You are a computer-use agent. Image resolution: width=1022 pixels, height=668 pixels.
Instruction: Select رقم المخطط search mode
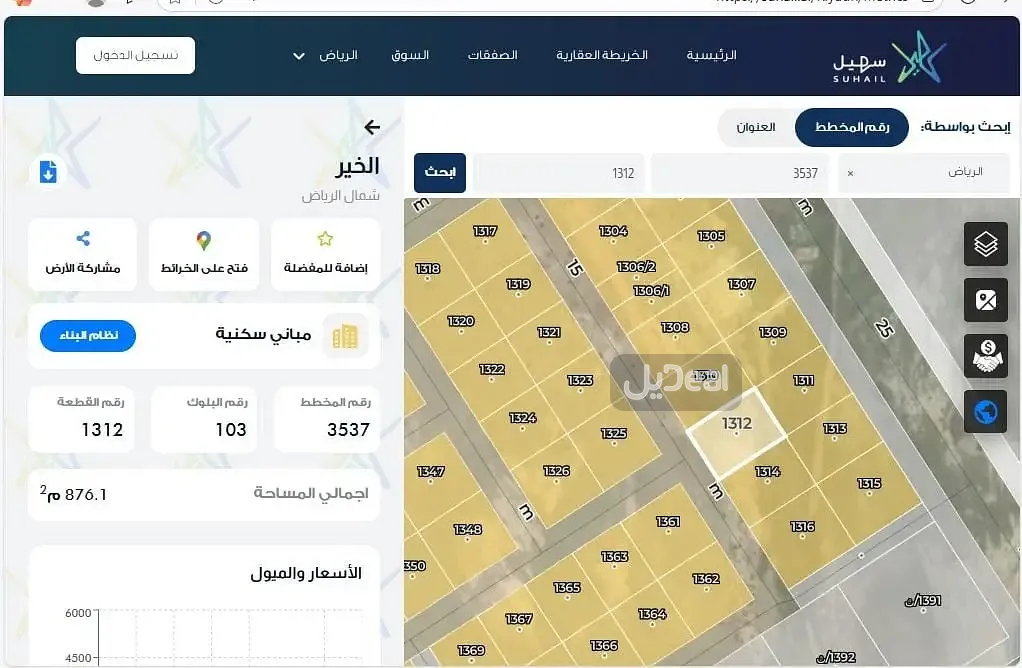[x=852, y=127]
